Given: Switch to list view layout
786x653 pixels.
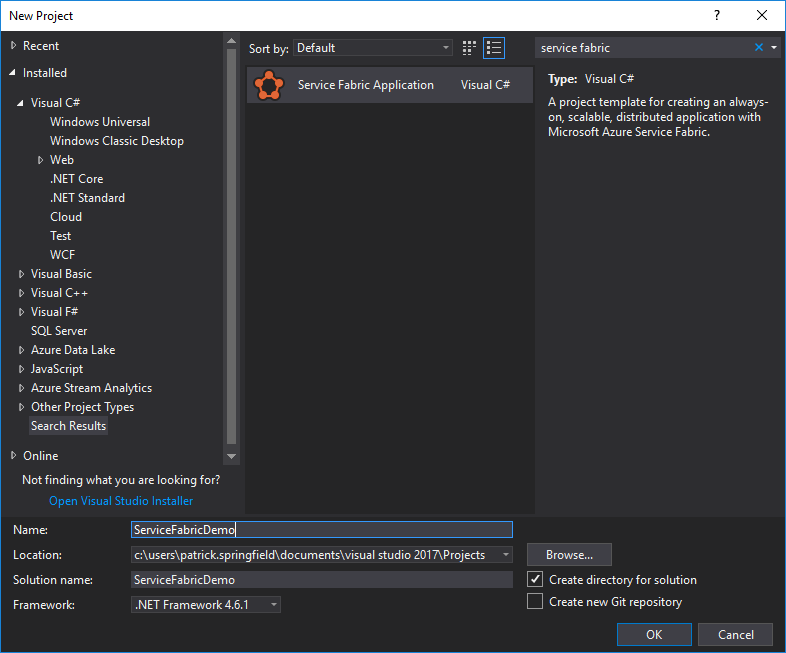Looking at the screenshot, I should point(493,48).
